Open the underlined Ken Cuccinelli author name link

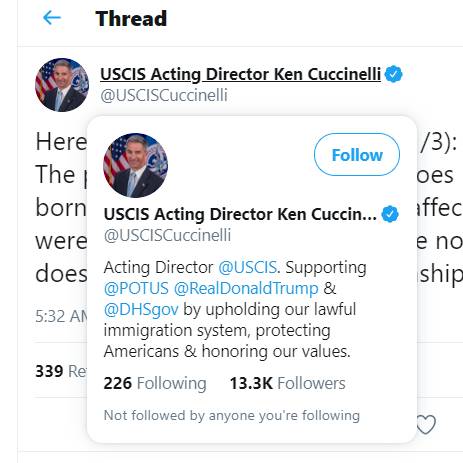(240, 74)
